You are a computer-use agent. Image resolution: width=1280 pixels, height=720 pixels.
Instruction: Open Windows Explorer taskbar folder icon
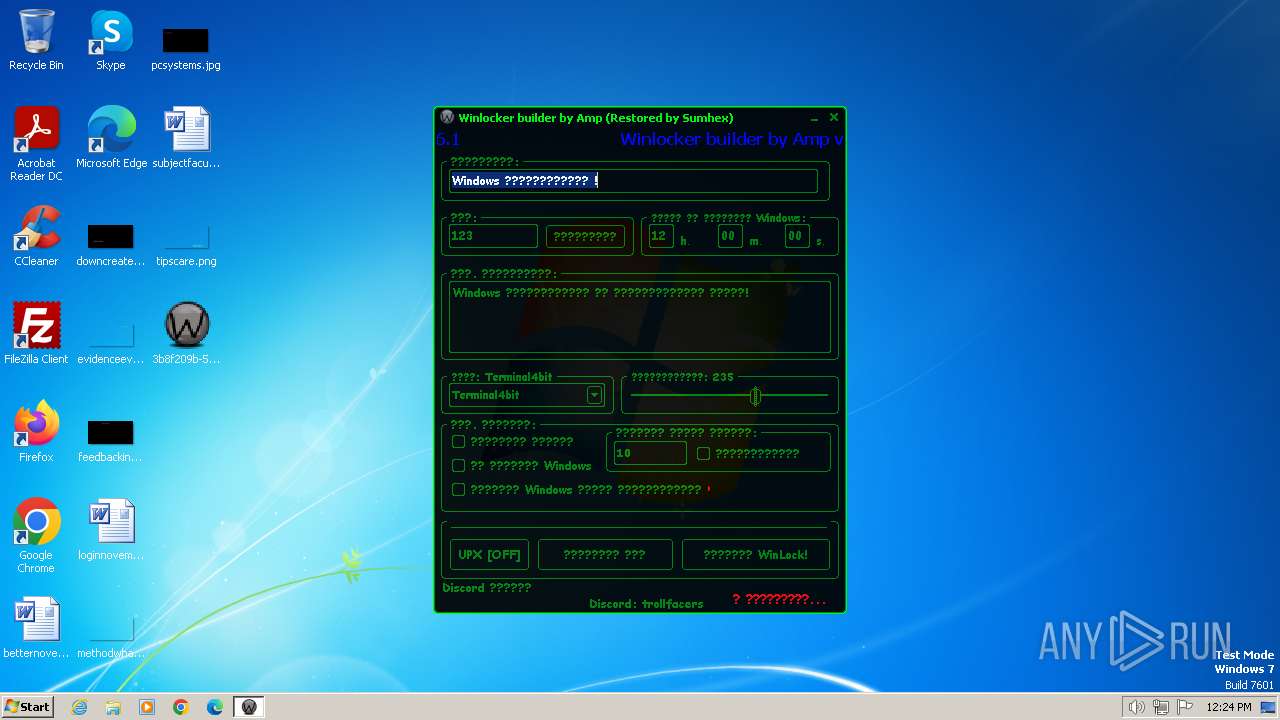113,707
